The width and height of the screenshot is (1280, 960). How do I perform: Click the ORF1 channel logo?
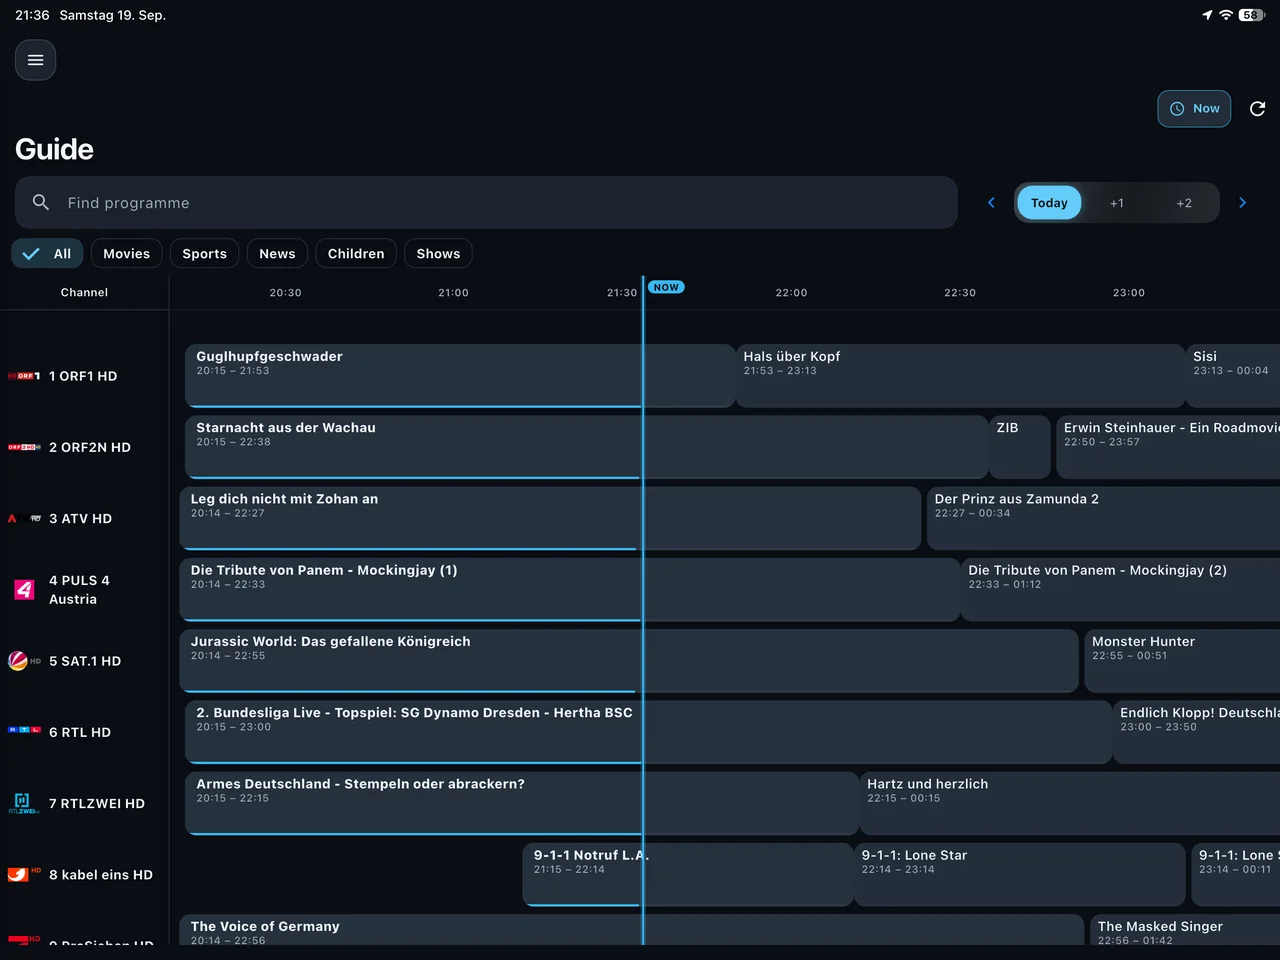(x=24, y=376)
